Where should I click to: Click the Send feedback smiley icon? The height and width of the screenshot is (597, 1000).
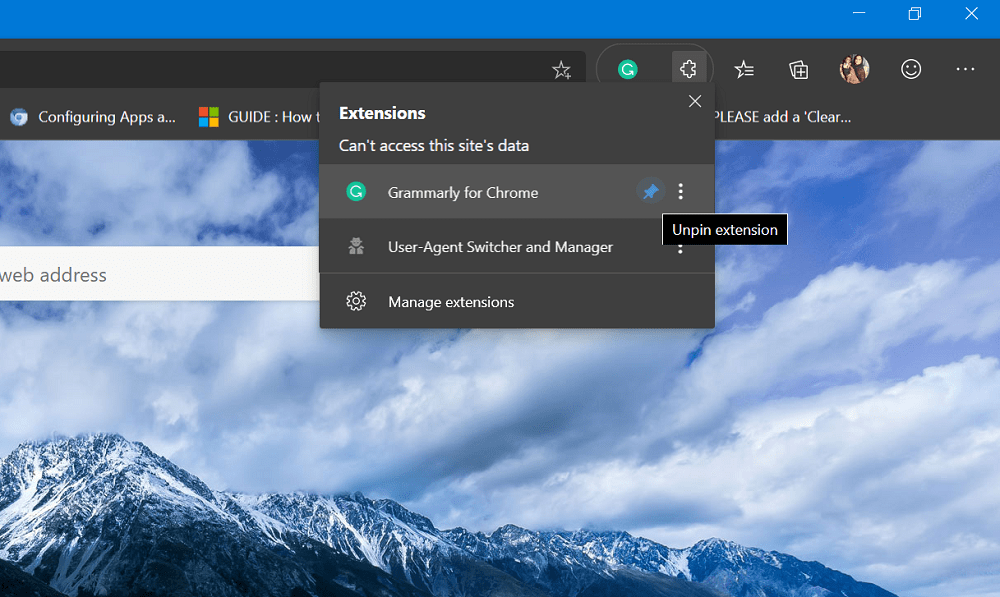point(911,69)
